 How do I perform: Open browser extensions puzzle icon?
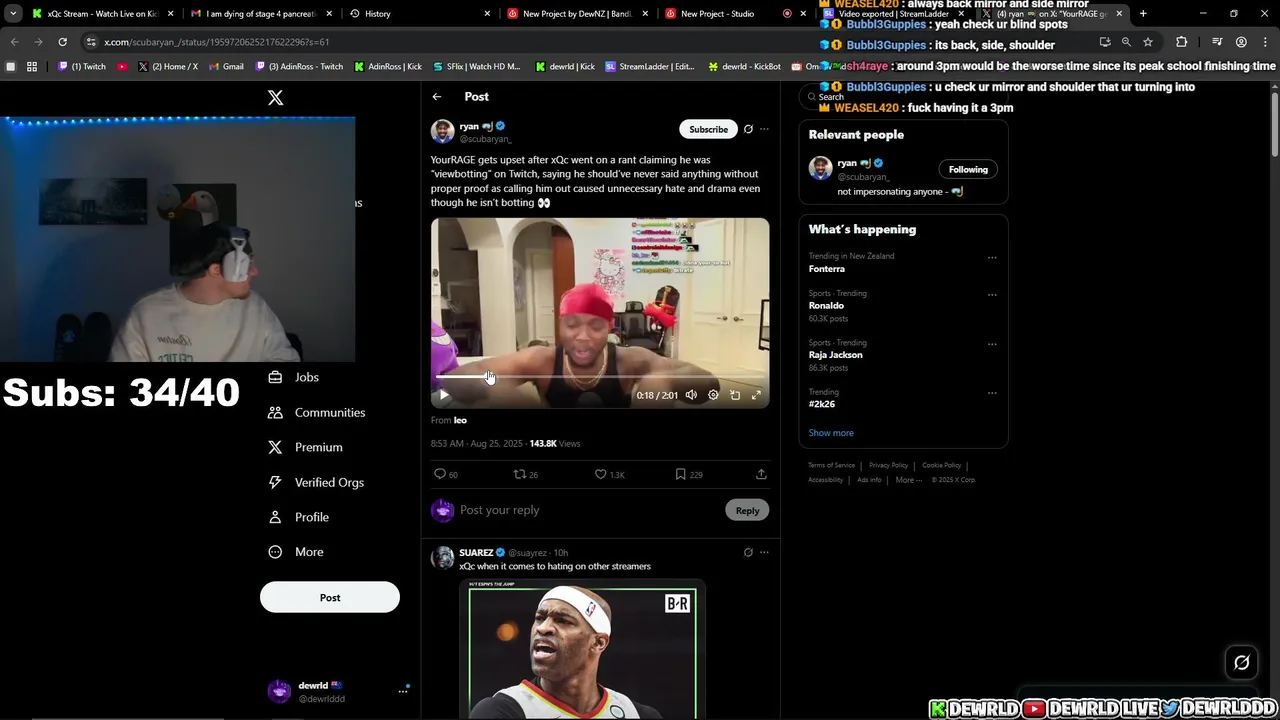click(x=1181, y=42)
